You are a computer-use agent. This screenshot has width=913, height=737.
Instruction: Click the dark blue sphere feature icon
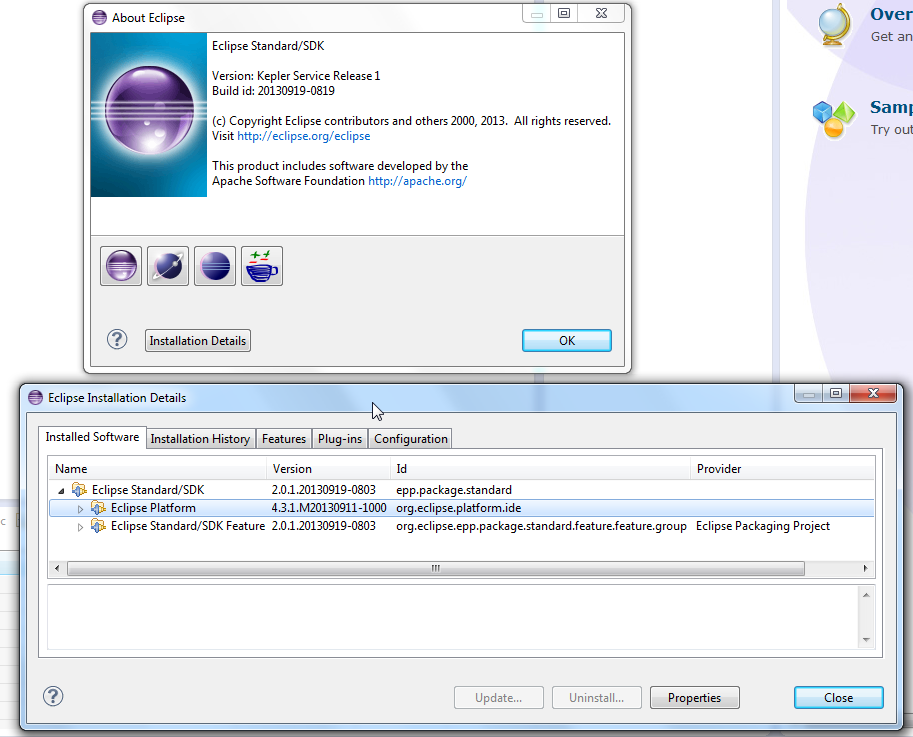pyautogui.click(x=215, y=266)
